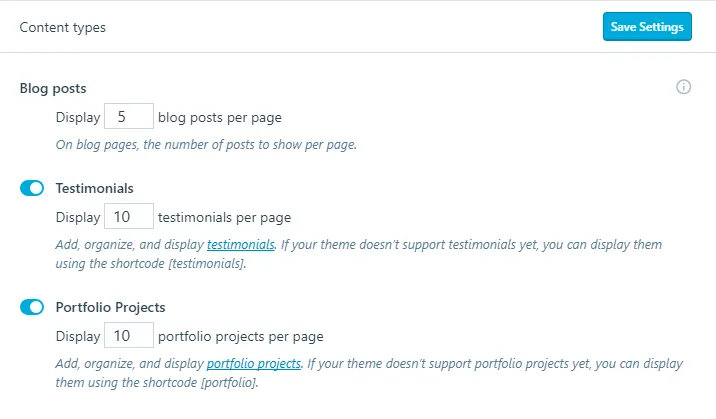Viewport: 716px width, 419px height.
Task: Turn off the Portfolio Projects toggle
Action: point(32,307)
